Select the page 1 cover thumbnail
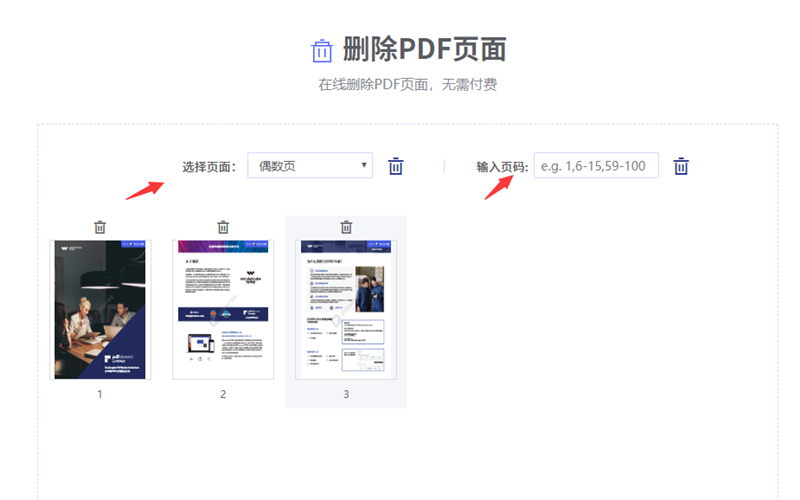This screenshot has height=500, width=800. [x=100, y=309]
